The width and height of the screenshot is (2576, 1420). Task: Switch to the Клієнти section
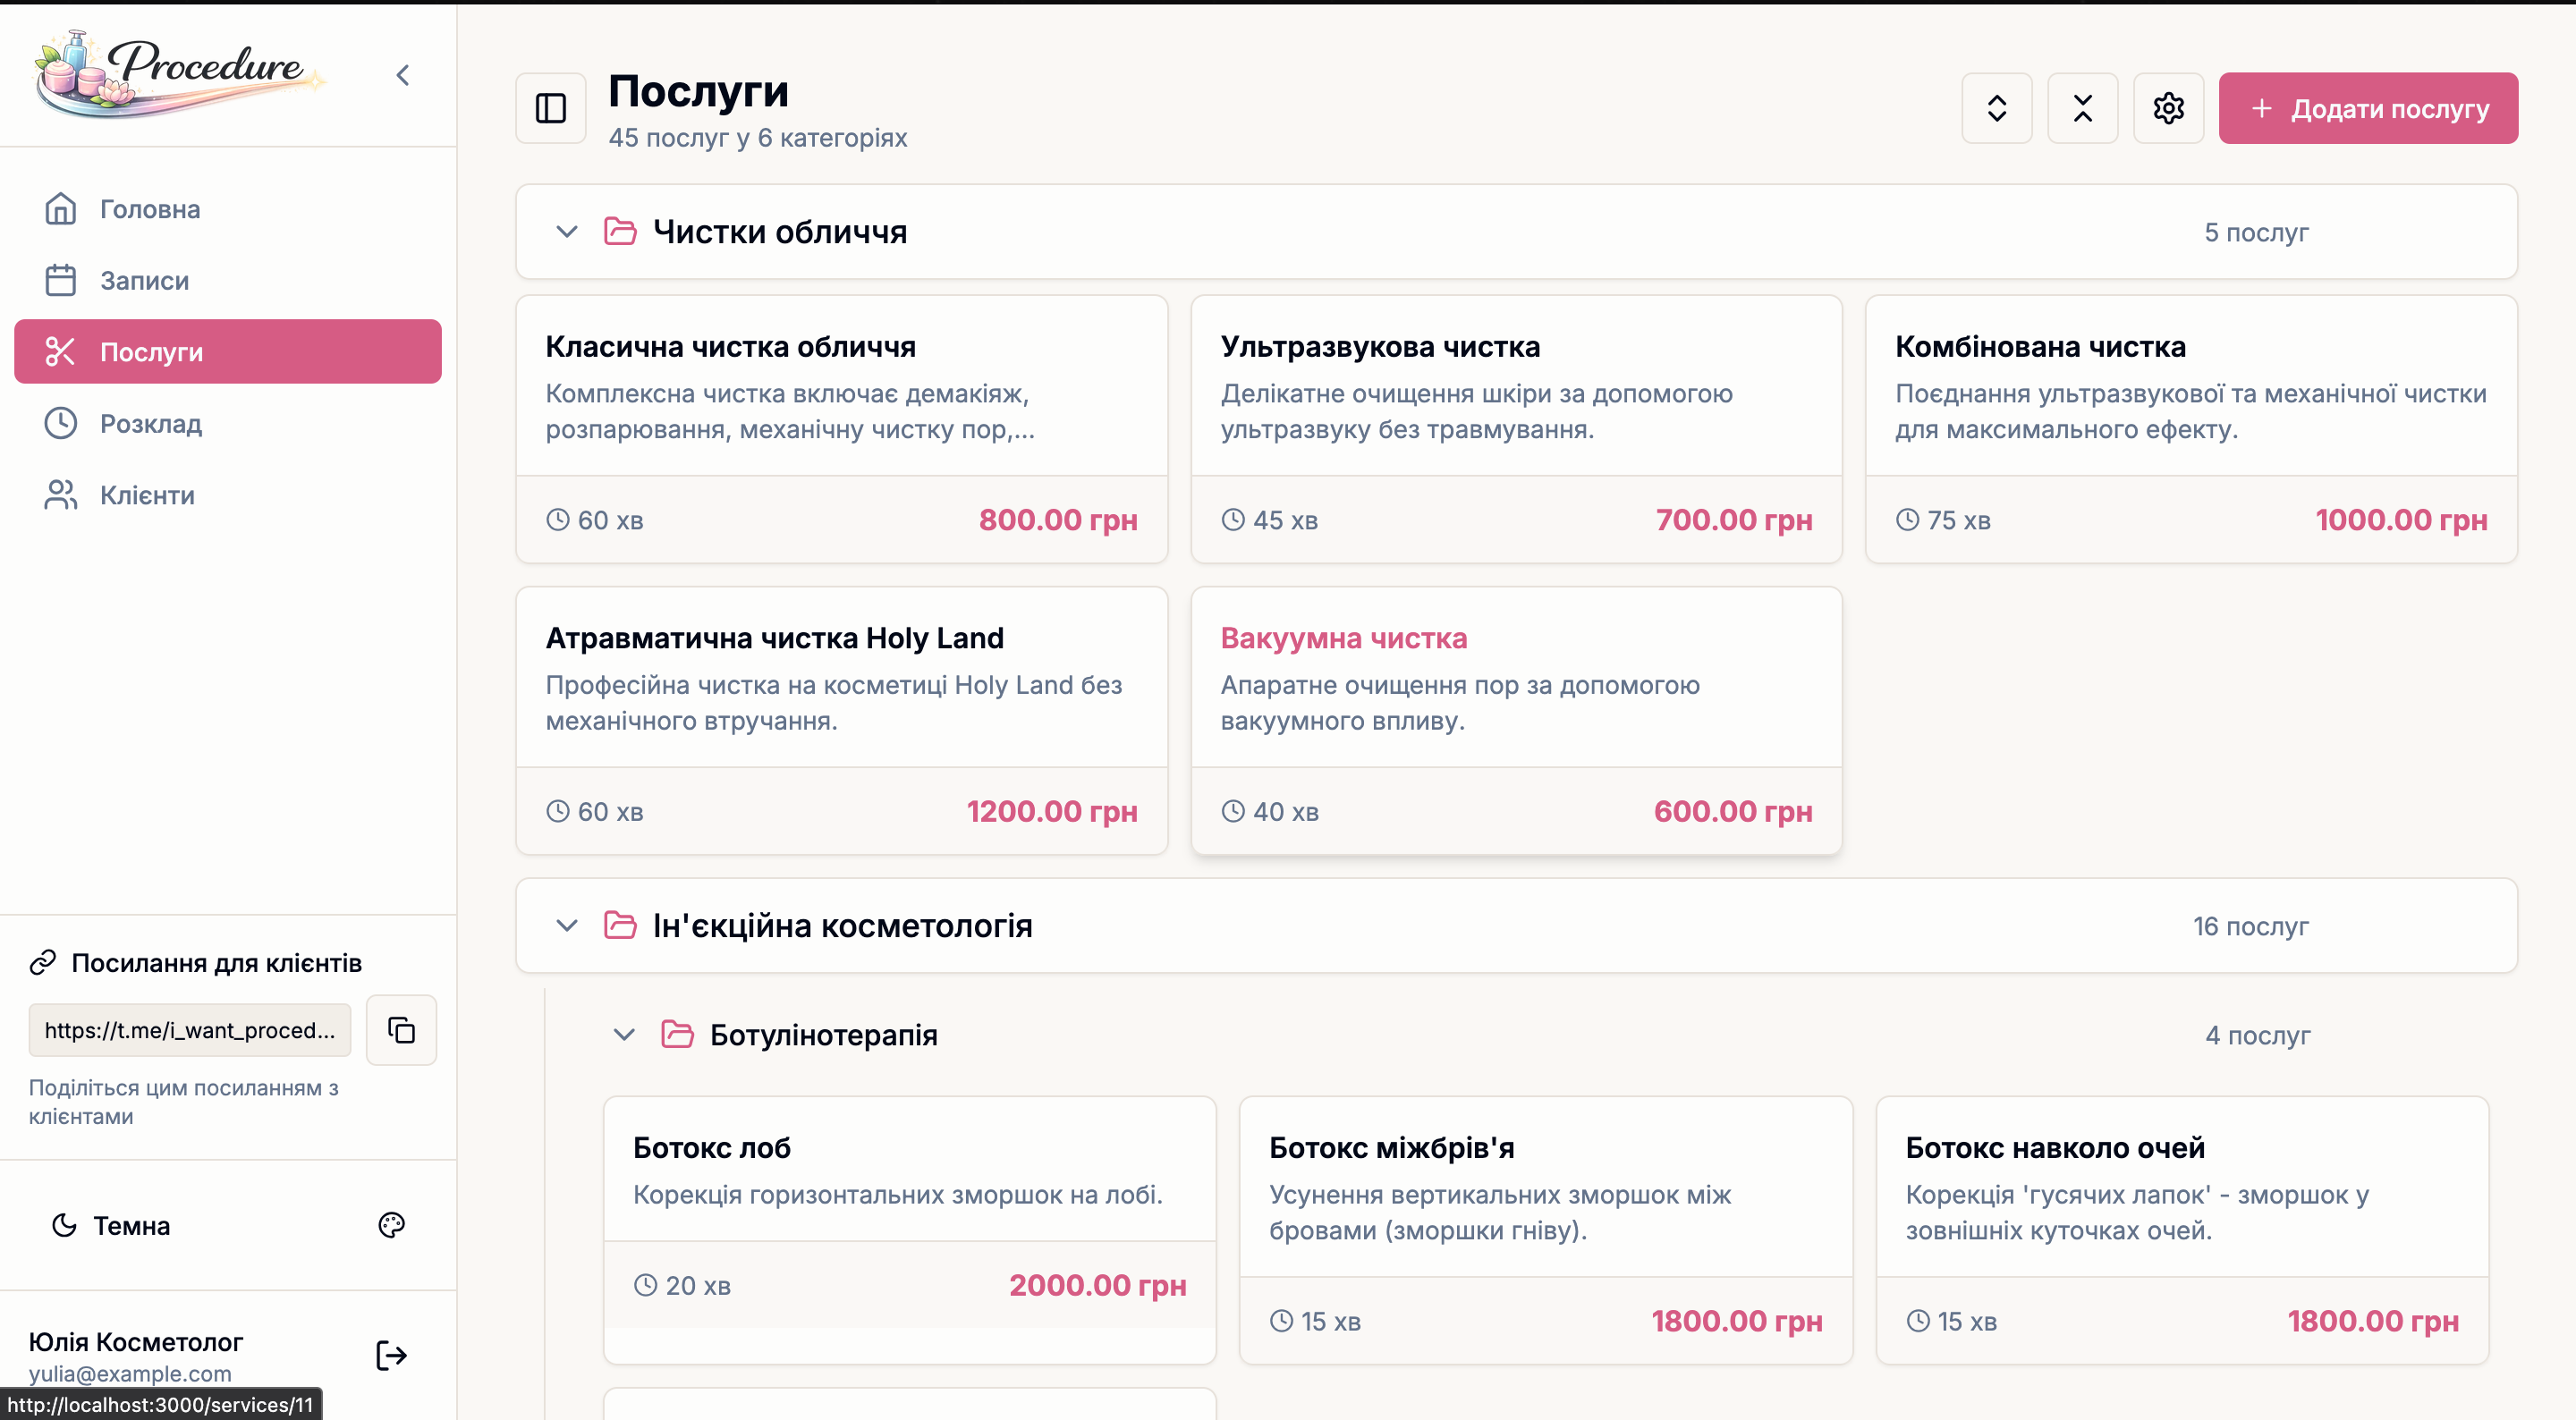point(146,494)
